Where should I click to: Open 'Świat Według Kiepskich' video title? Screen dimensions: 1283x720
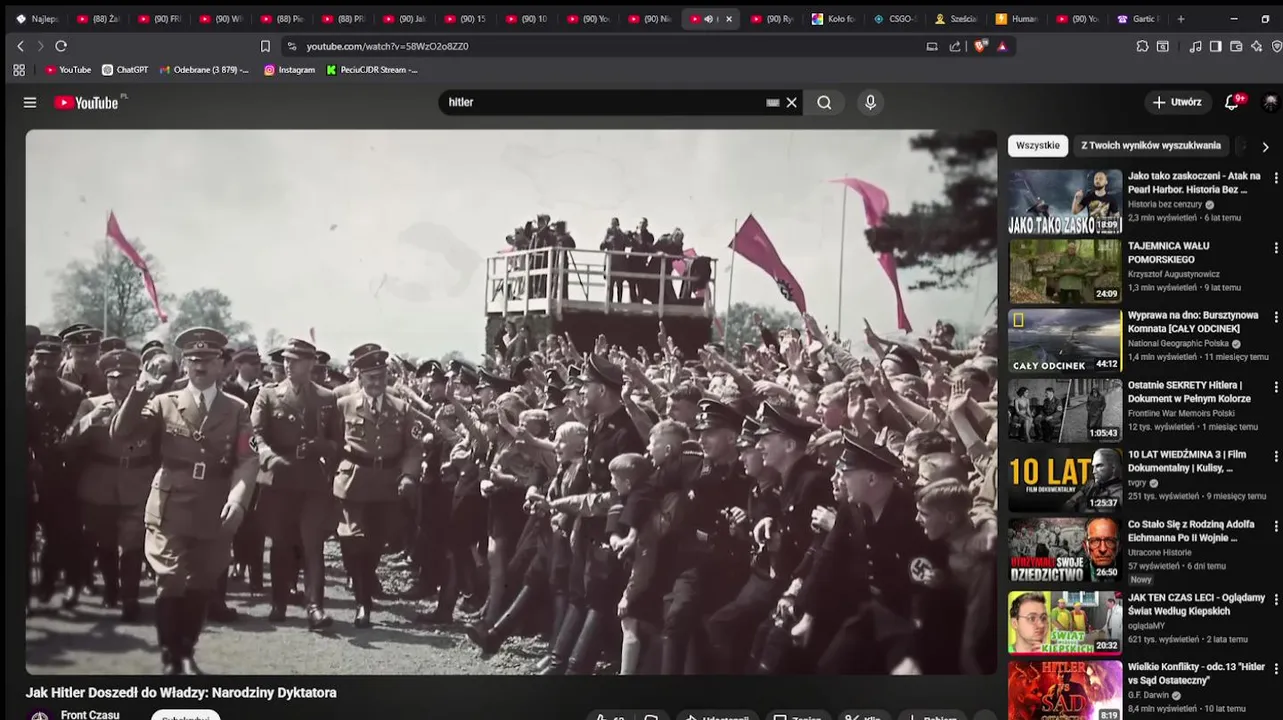click(x=1196, y=604)
